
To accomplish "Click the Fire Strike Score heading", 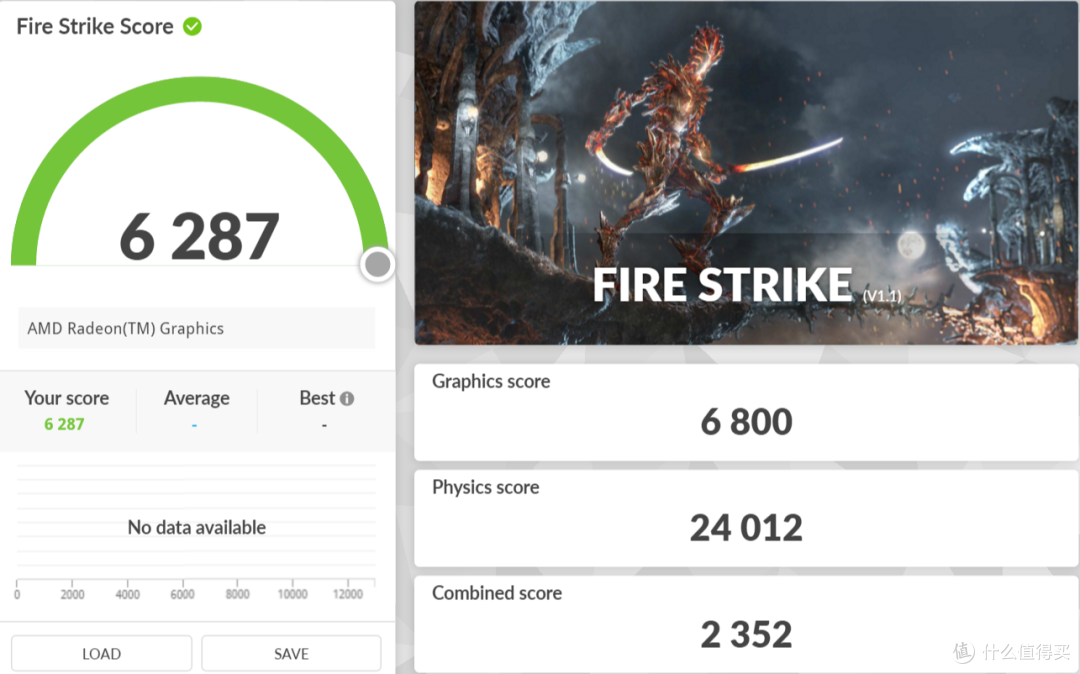I will [x=95, y=26].
